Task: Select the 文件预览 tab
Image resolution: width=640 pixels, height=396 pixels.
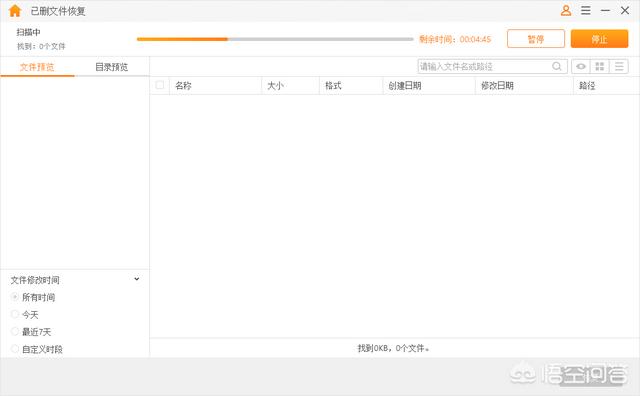Action: (x=37, y=67)
